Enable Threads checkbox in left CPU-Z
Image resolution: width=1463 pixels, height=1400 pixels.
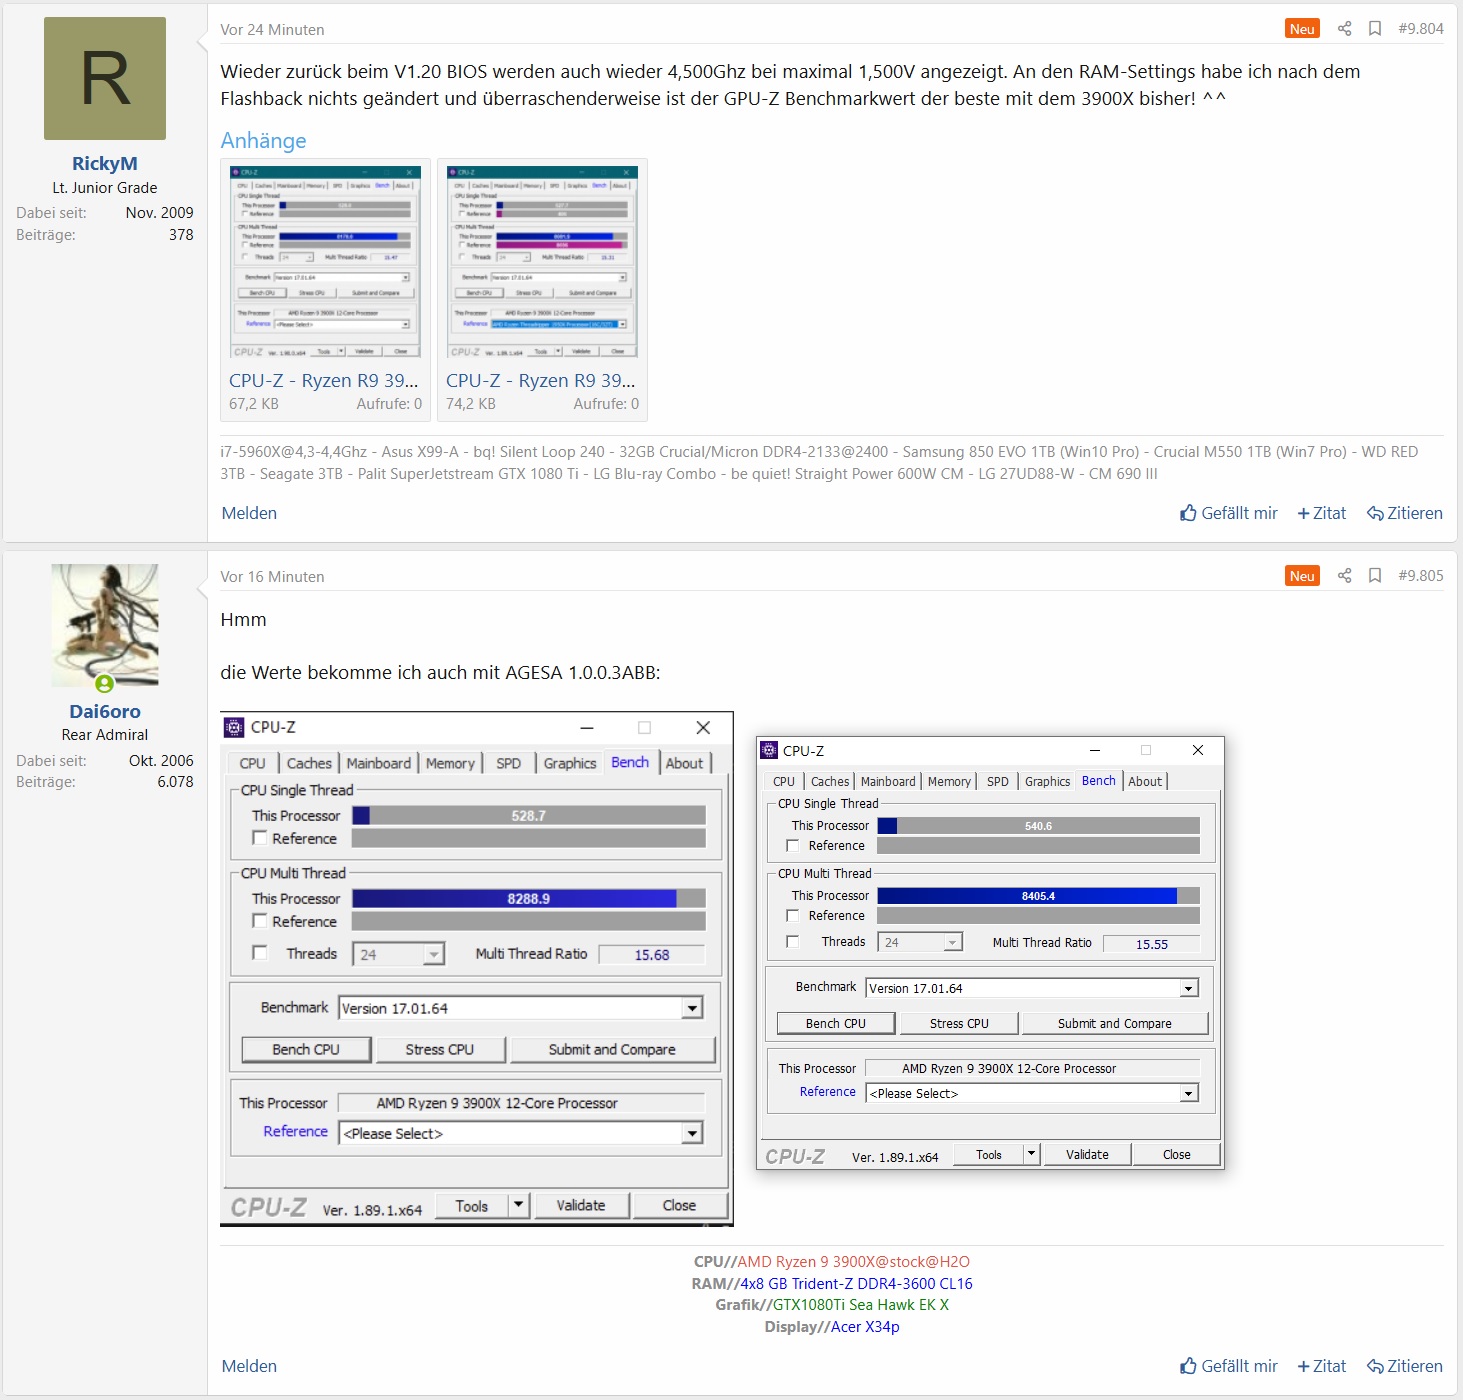pyautogui.click(x=260, y=953)
